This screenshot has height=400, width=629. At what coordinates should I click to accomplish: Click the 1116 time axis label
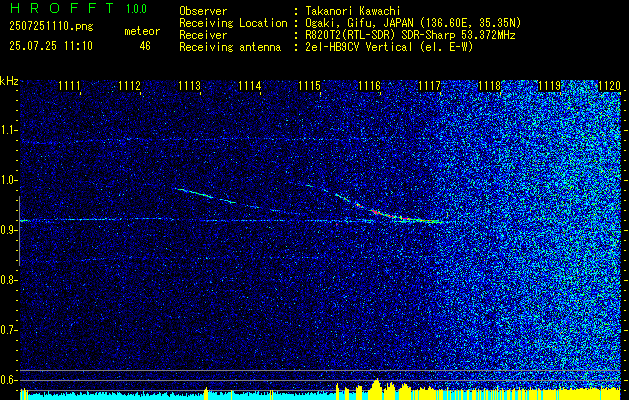369,86
